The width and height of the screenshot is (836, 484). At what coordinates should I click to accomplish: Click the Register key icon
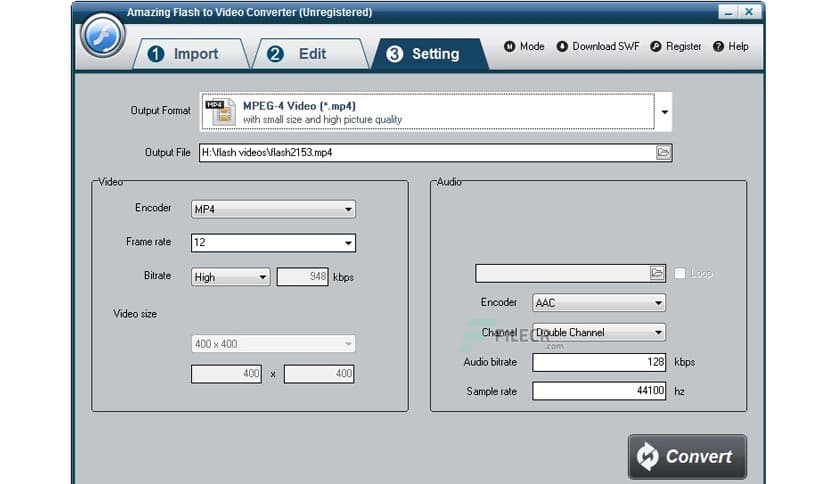point(656,47)
